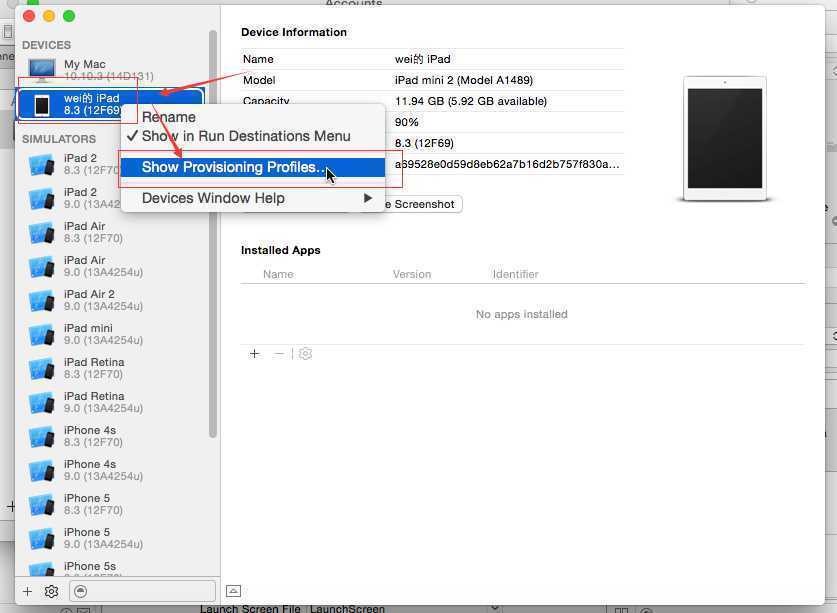Toggle Show in Run Destinations Menu

(246, 136)
